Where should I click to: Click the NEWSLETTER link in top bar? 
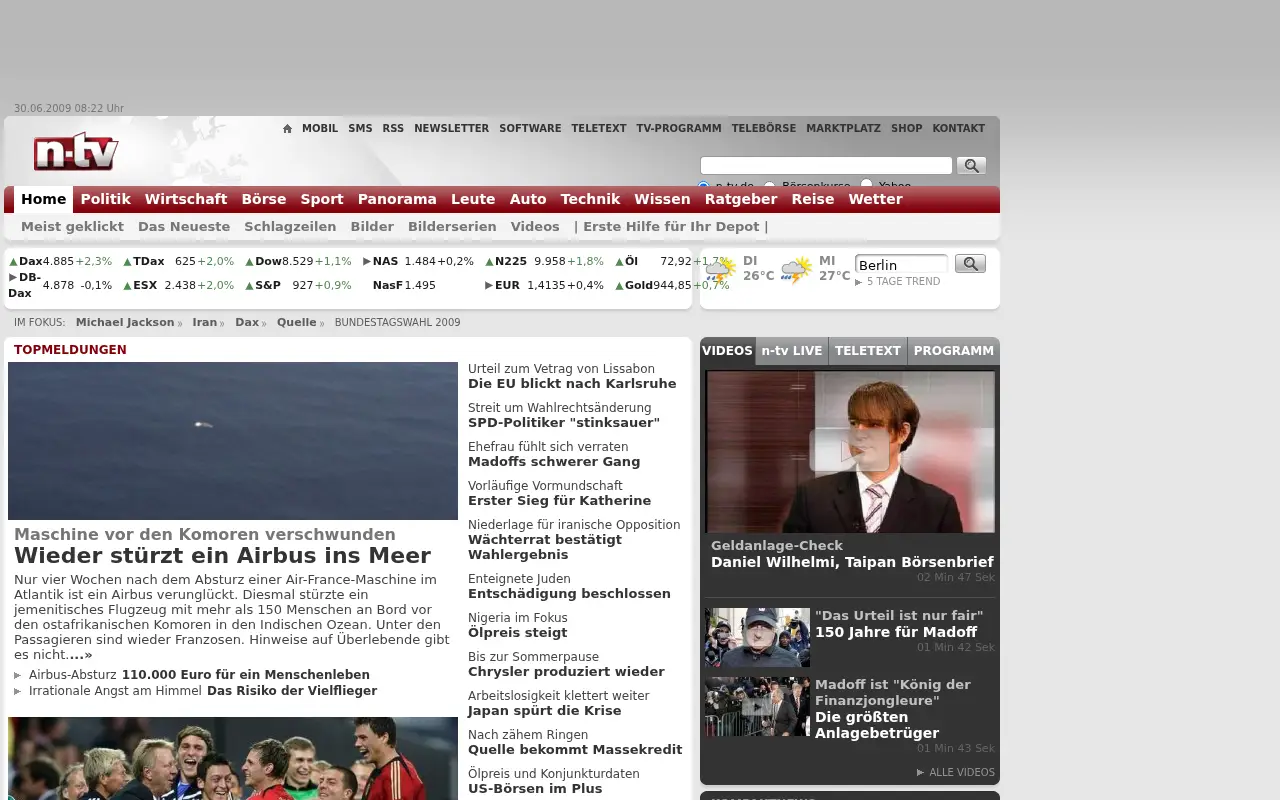pos(452,129)
